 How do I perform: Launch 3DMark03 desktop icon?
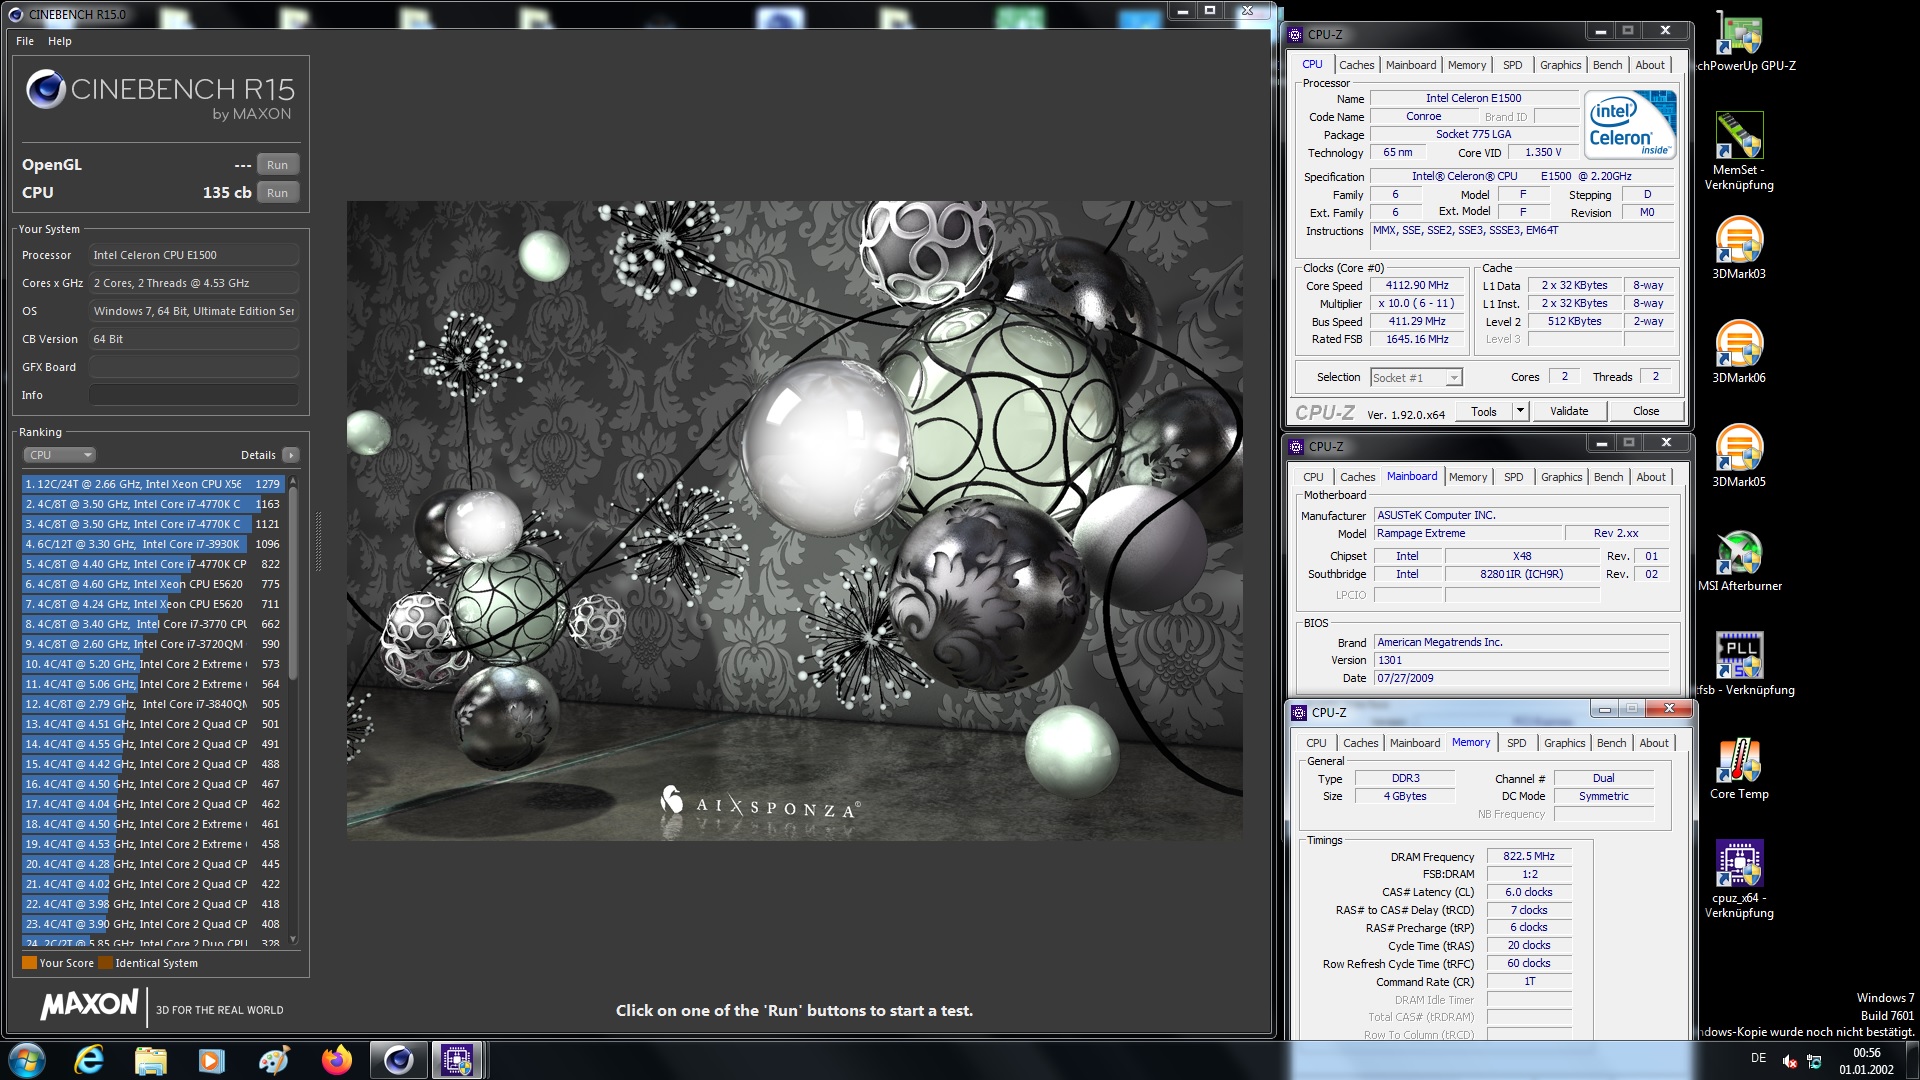coord(1739,247)
